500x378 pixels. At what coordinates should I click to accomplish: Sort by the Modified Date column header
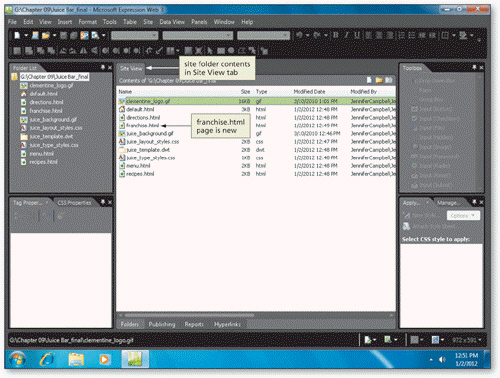coord(309,91)
